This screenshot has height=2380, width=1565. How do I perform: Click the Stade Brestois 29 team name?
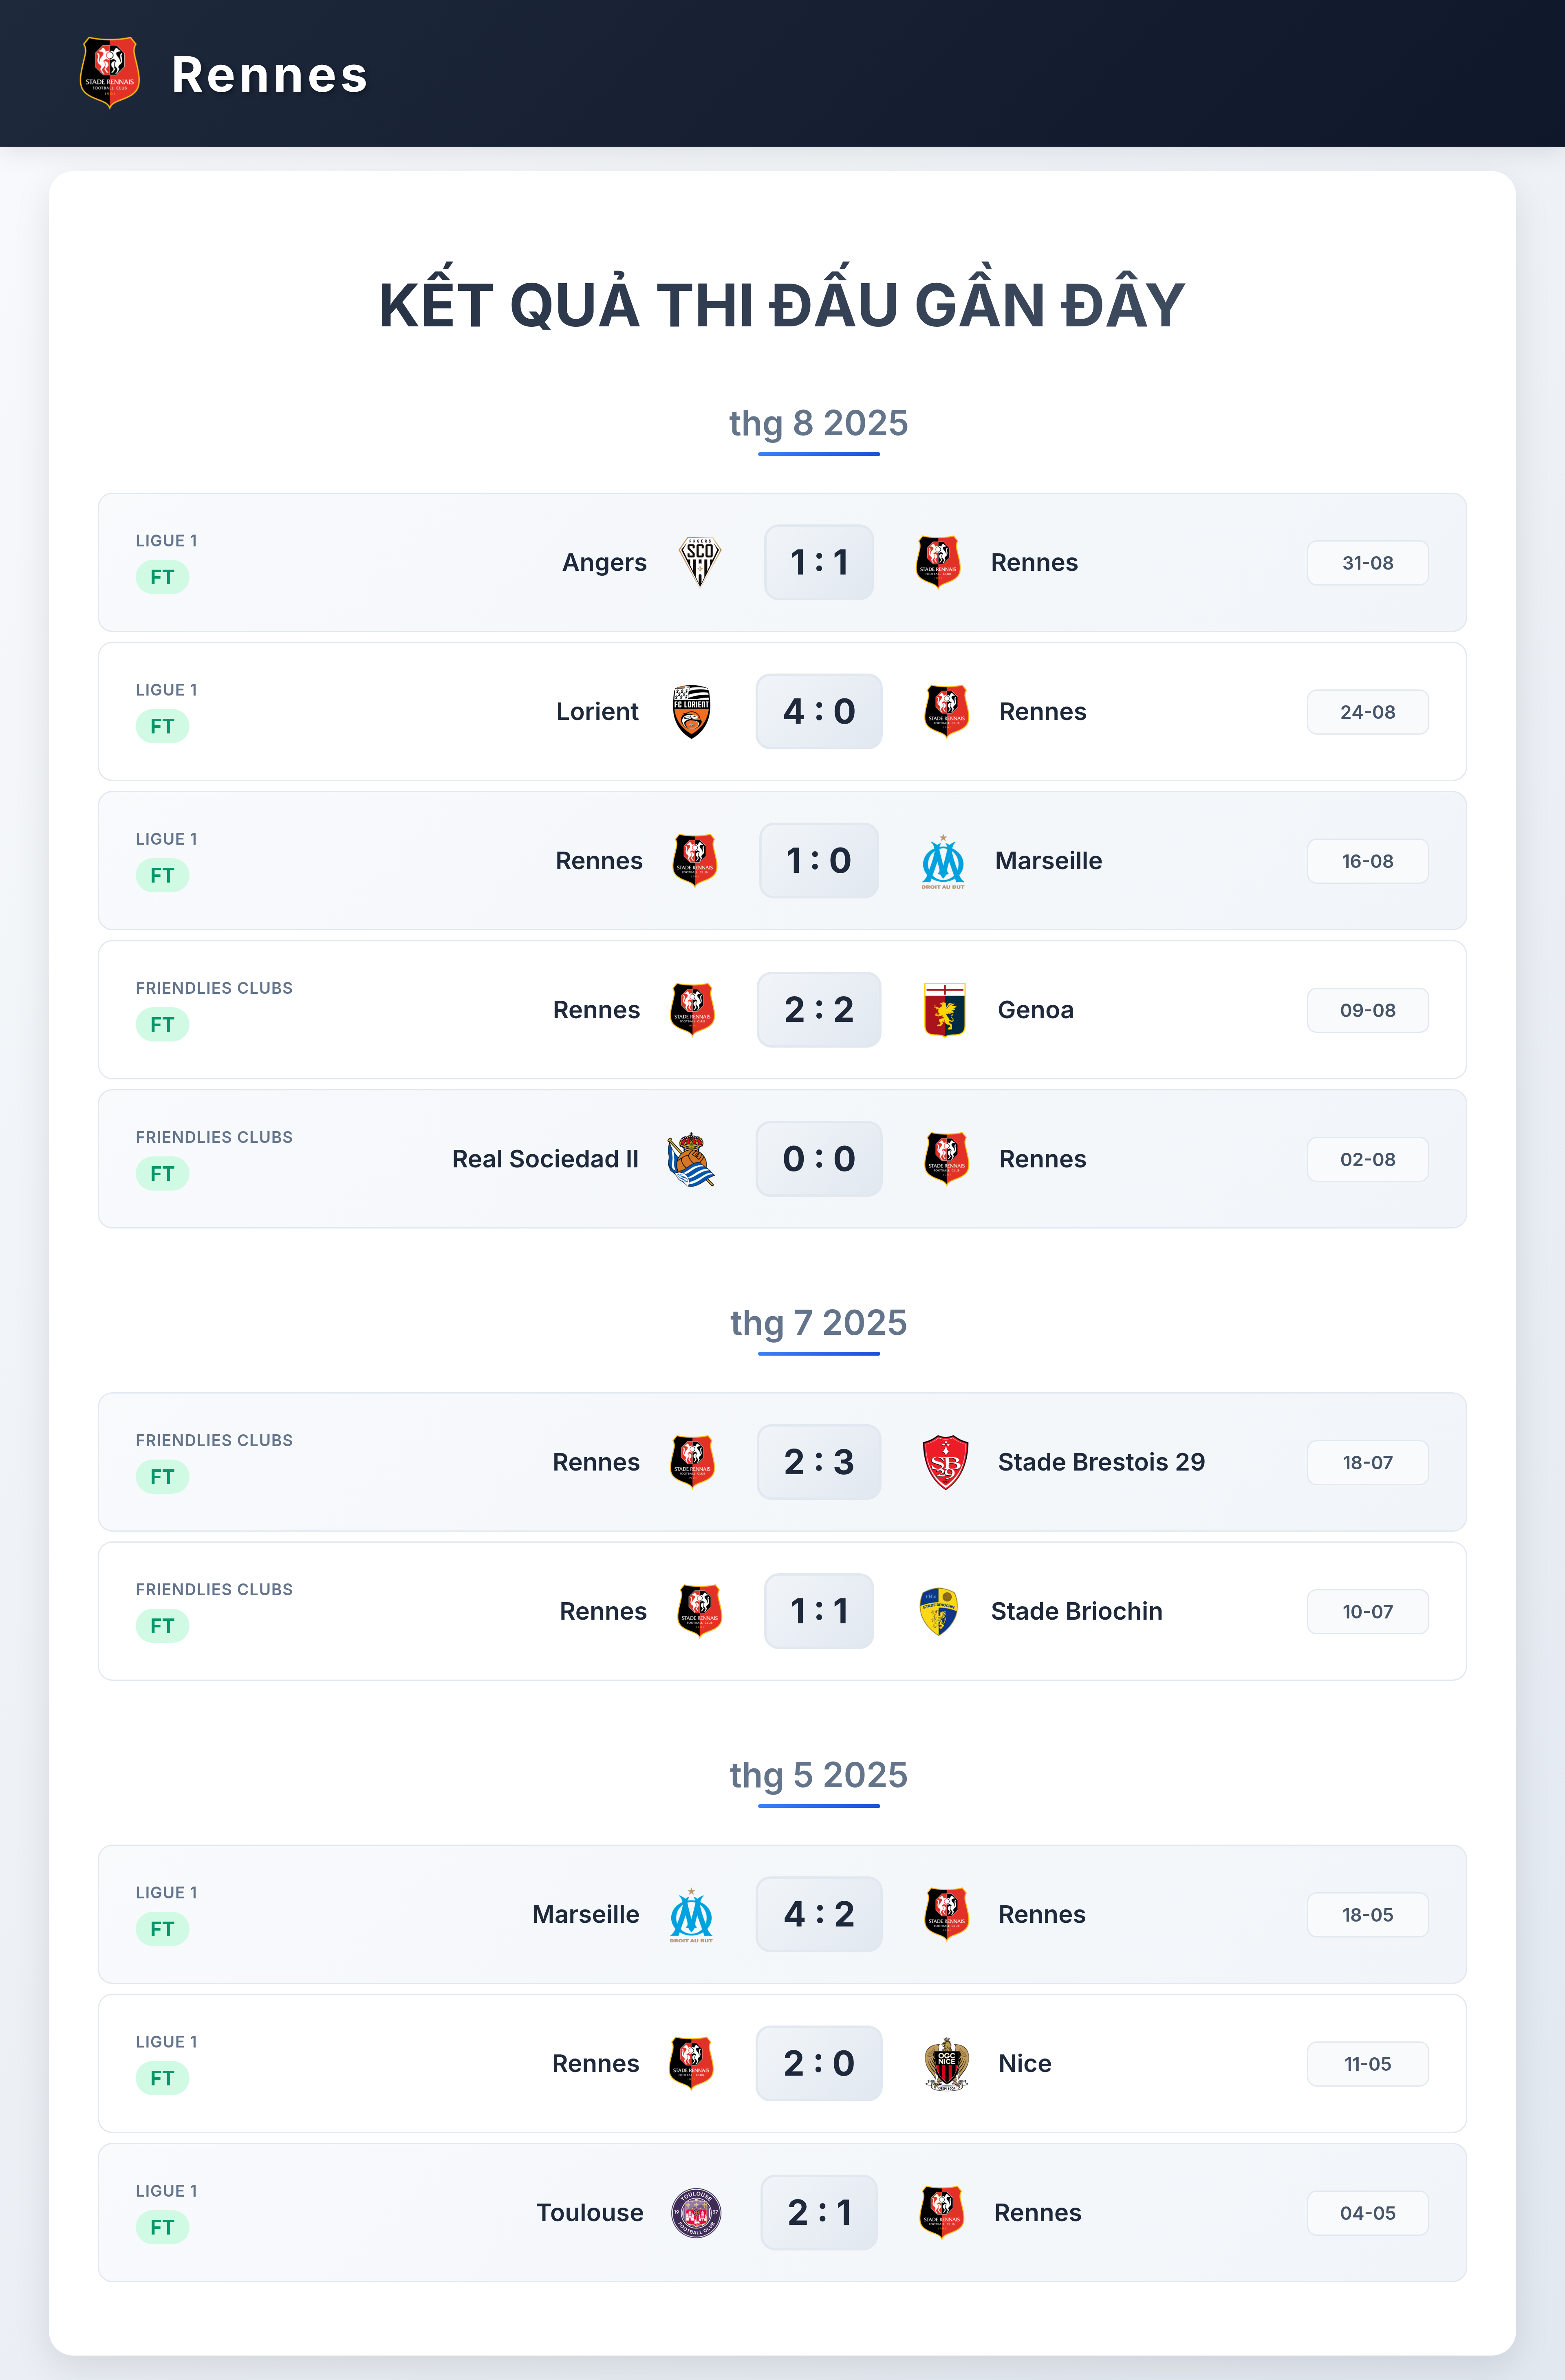(1101, 1462)
